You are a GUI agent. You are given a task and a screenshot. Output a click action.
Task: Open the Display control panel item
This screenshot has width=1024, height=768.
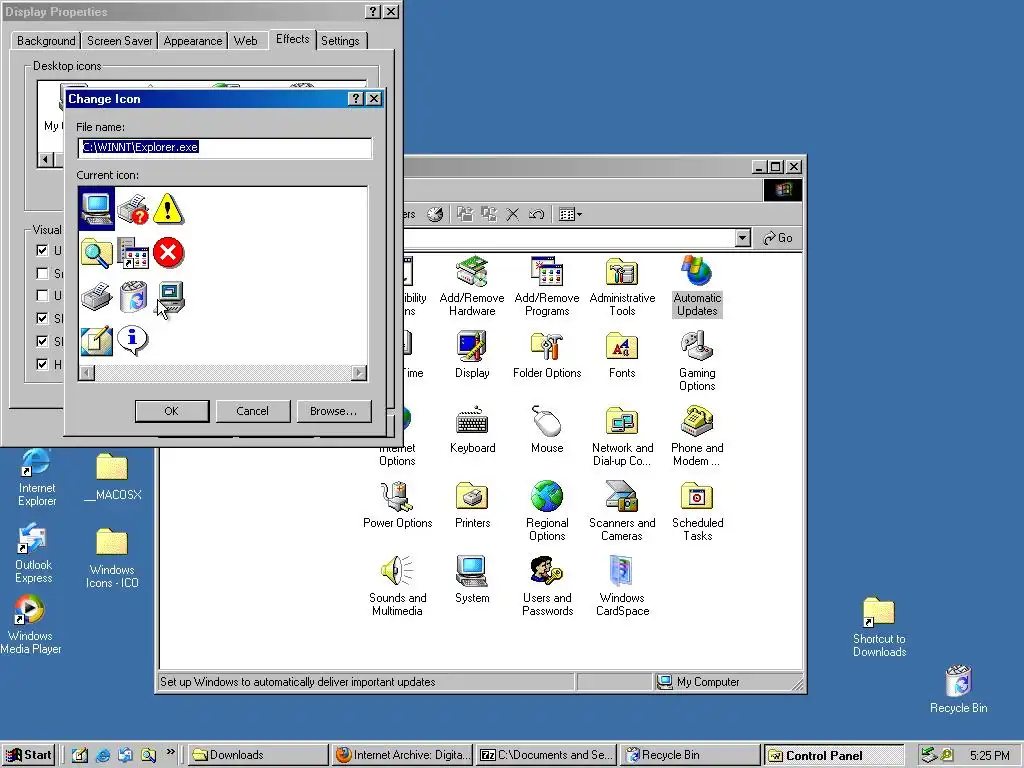pos(472,355)
